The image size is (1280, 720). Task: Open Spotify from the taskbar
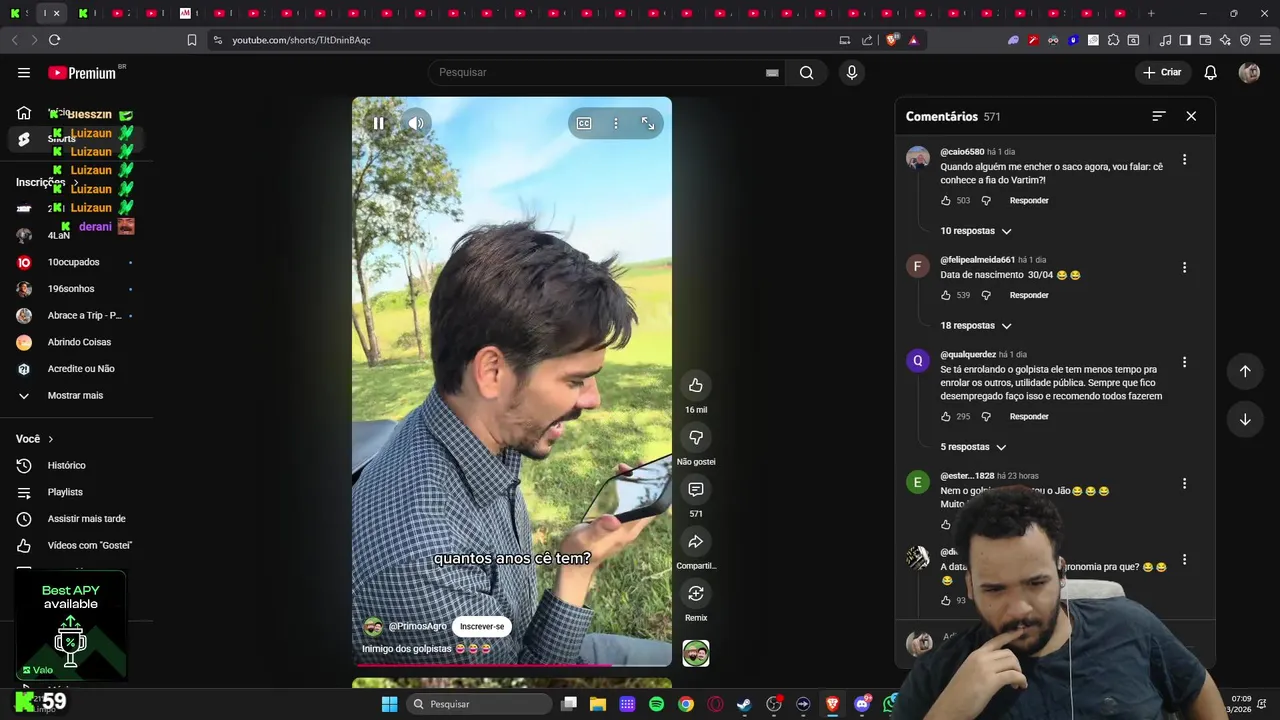coord(656,704)
